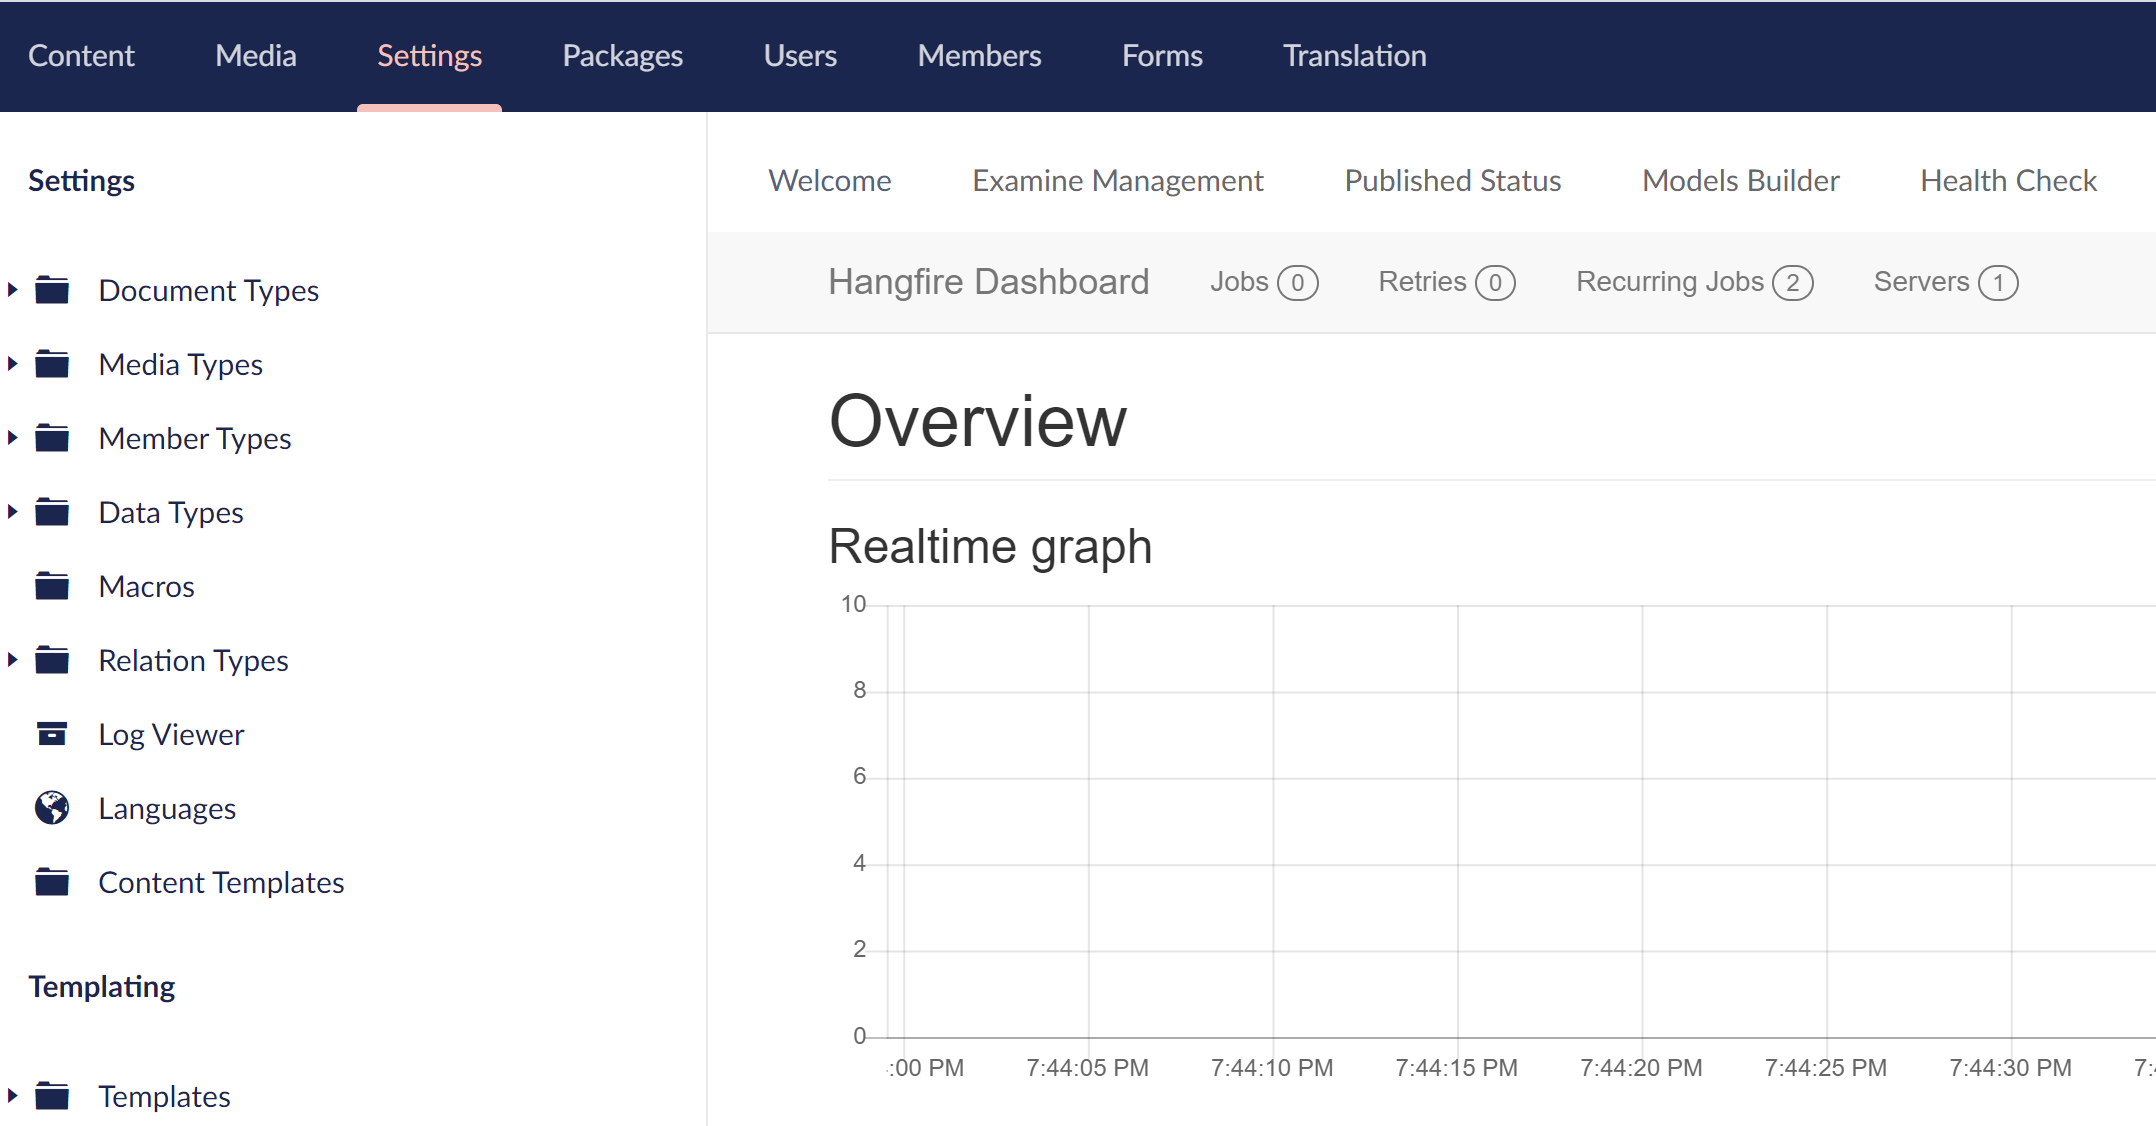The image size is (2156, 1126).
Task: Open the Templates folder icon
Action: 52,1096
